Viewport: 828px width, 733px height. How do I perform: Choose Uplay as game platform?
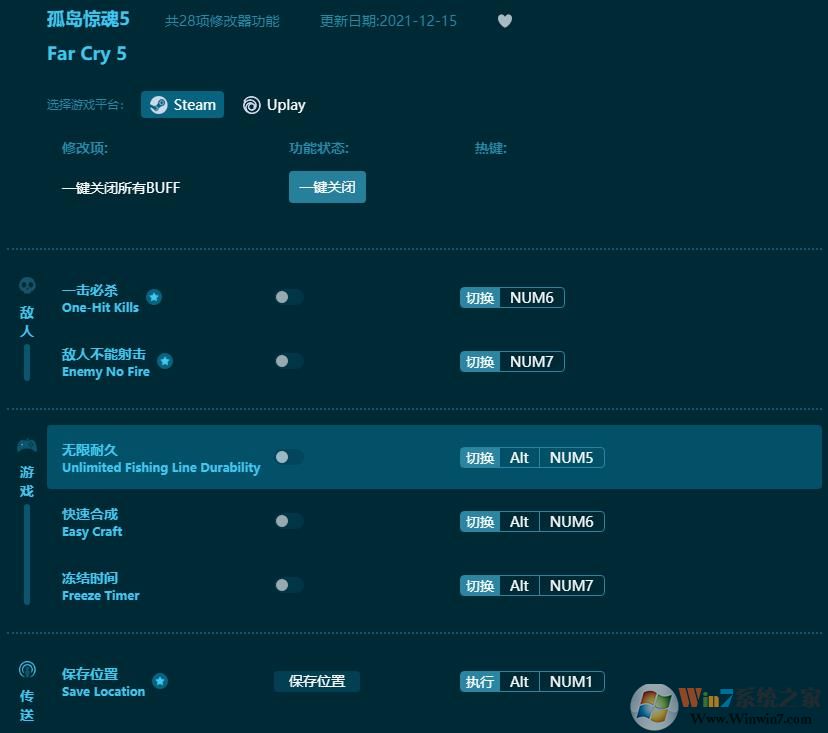click(274, 105)
